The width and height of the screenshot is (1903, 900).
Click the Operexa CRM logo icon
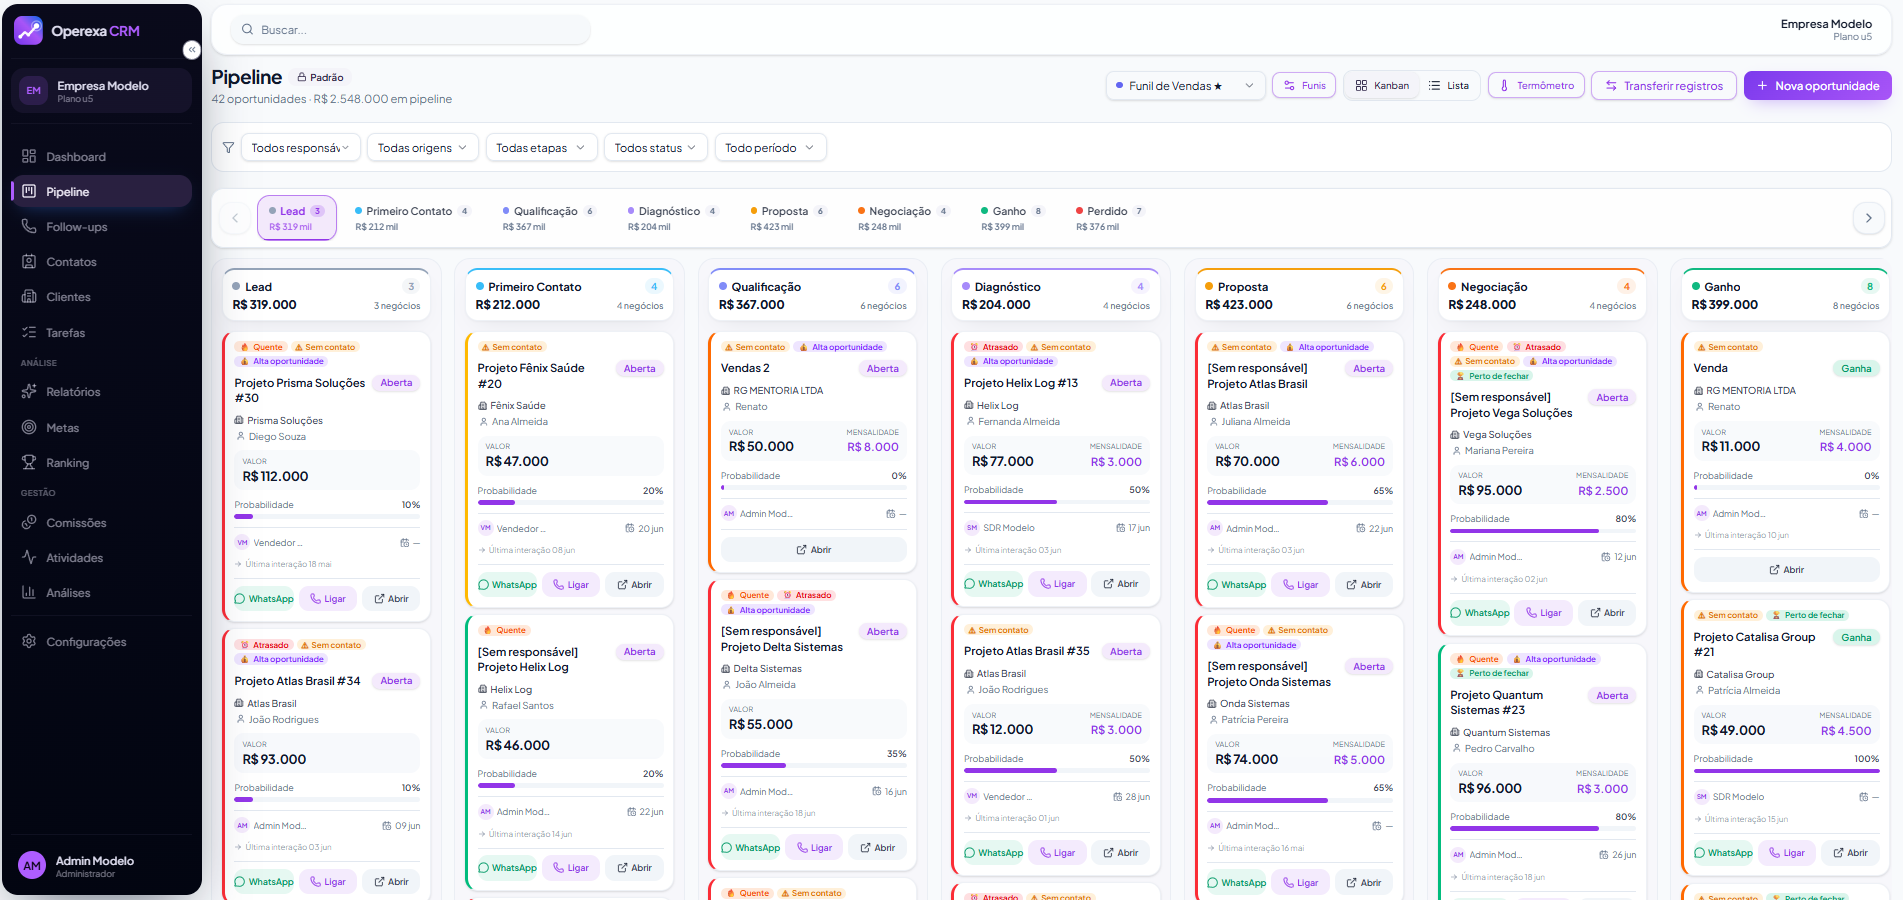[x=28, y=31]
